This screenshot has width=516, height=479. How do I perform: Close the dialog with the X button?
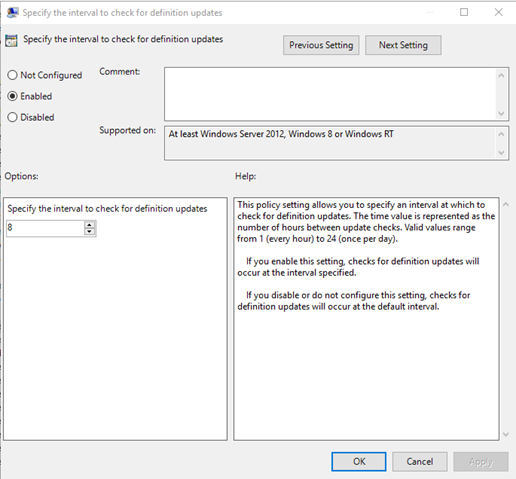click(x=498, y=12)
